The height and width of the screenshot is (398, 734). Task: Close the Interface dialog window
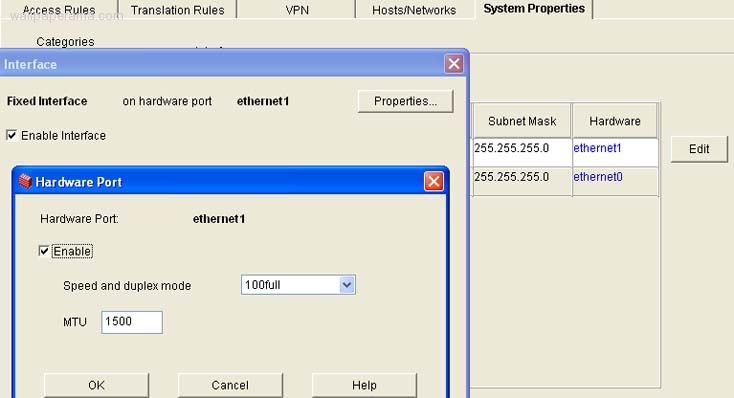[x=454, y=64]
